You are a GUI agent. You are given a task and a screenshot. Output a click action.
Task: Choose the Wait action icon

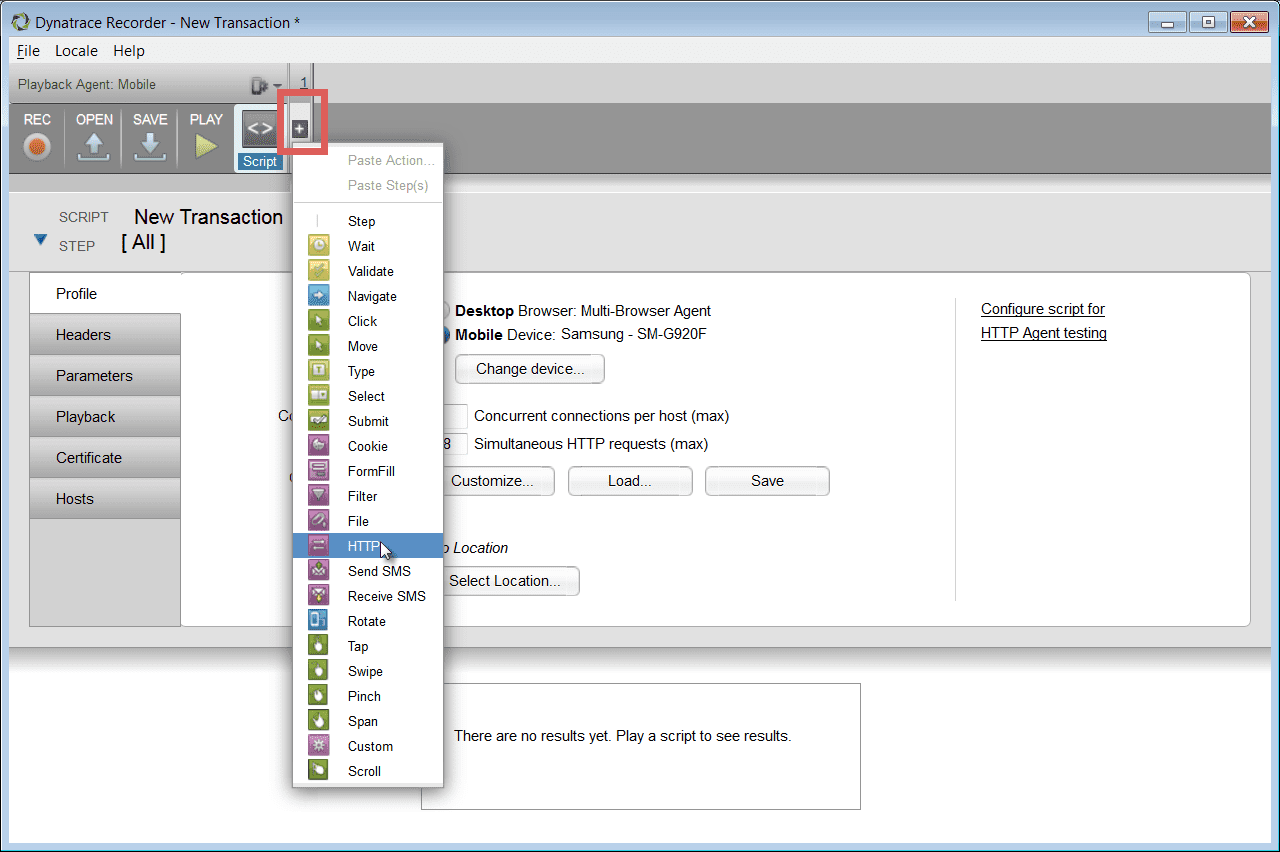(x=318, y=246)
